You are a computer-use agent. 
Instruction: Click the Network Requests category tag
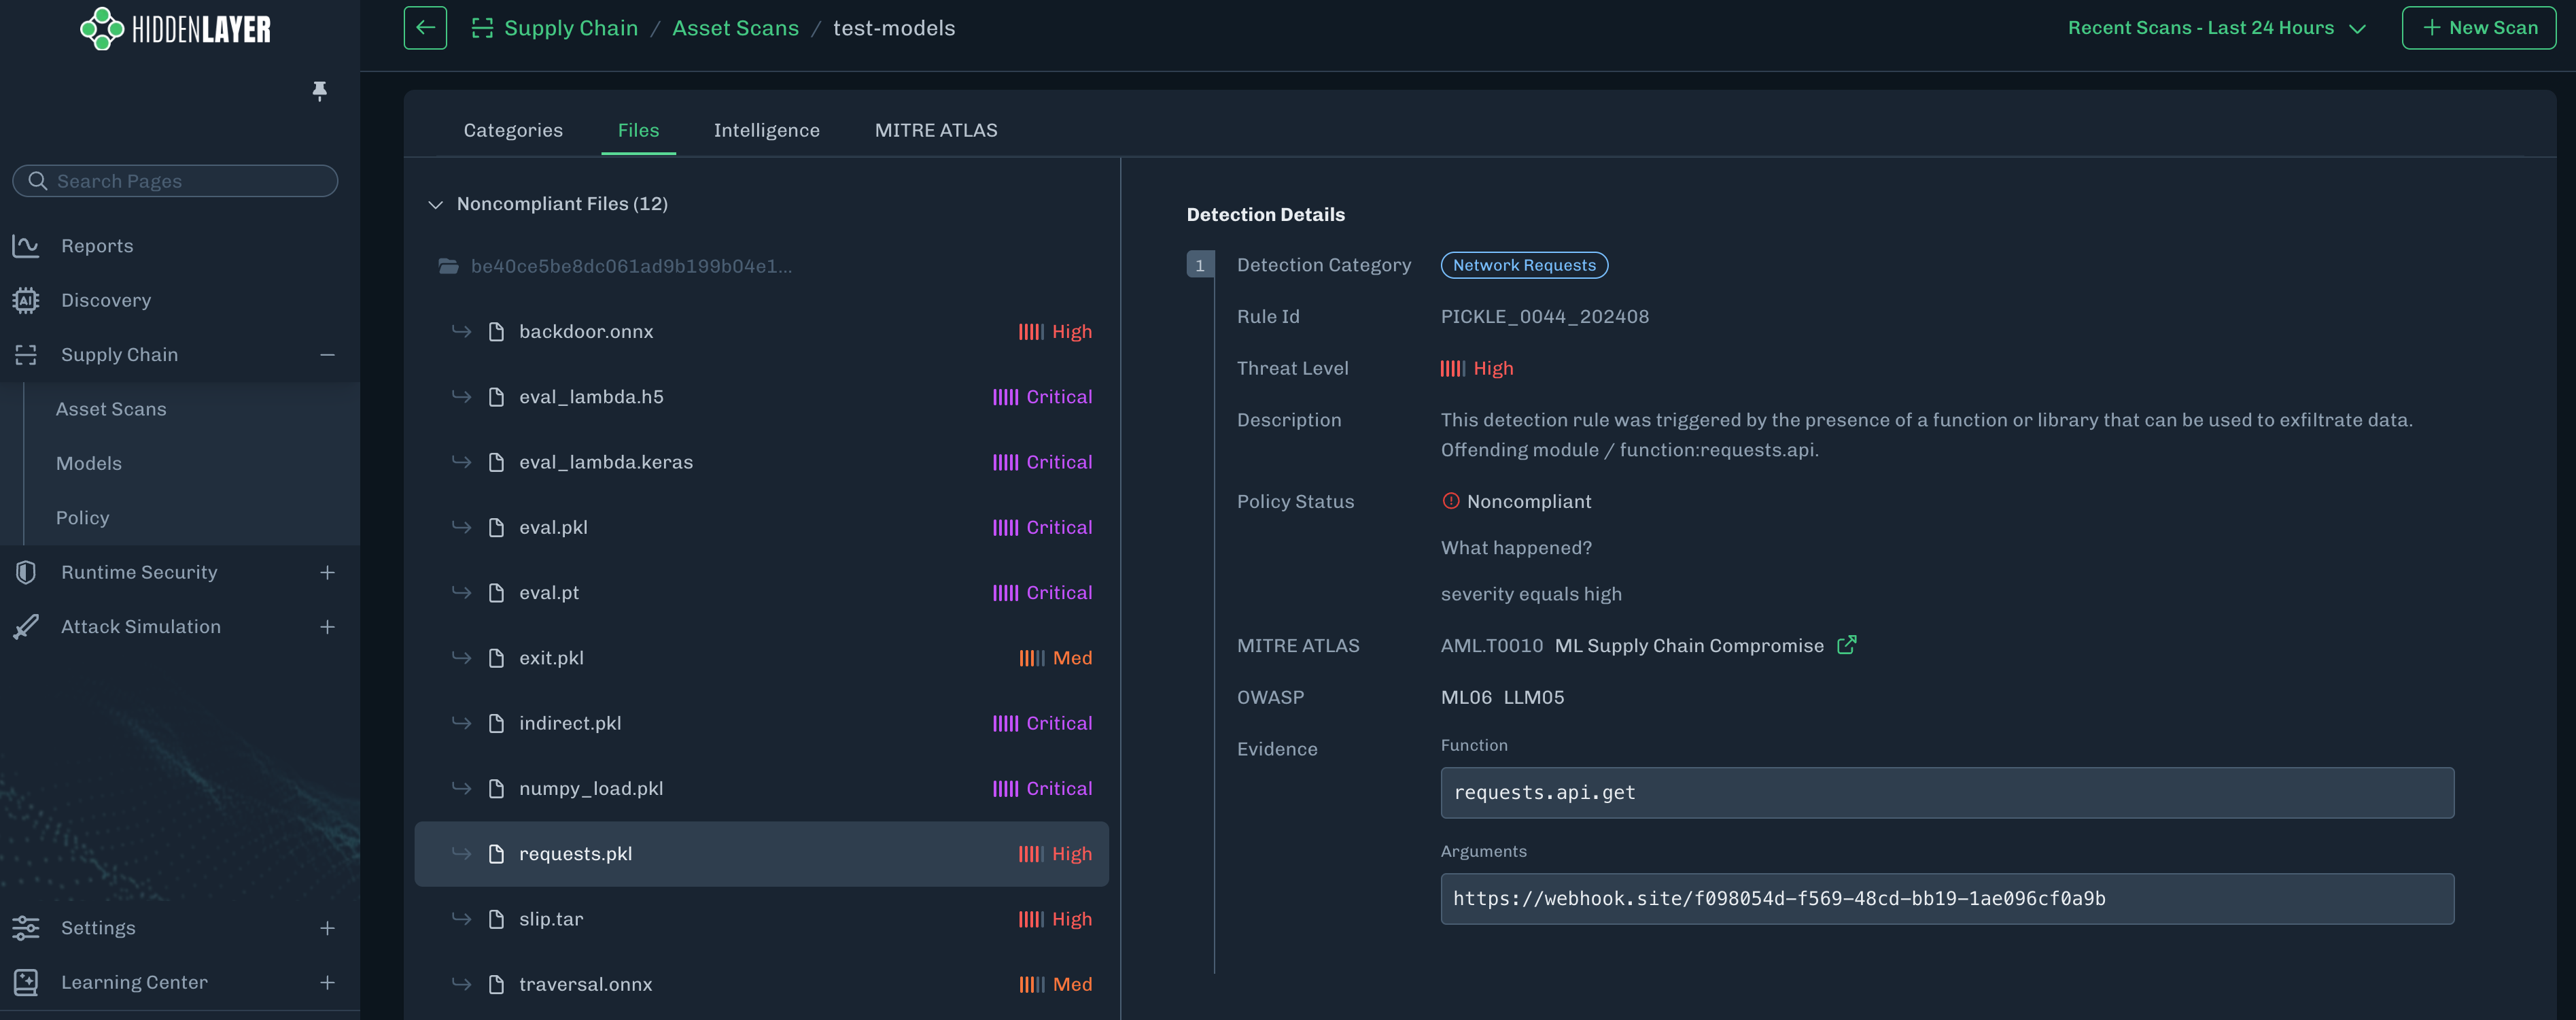pos(1524,265)
